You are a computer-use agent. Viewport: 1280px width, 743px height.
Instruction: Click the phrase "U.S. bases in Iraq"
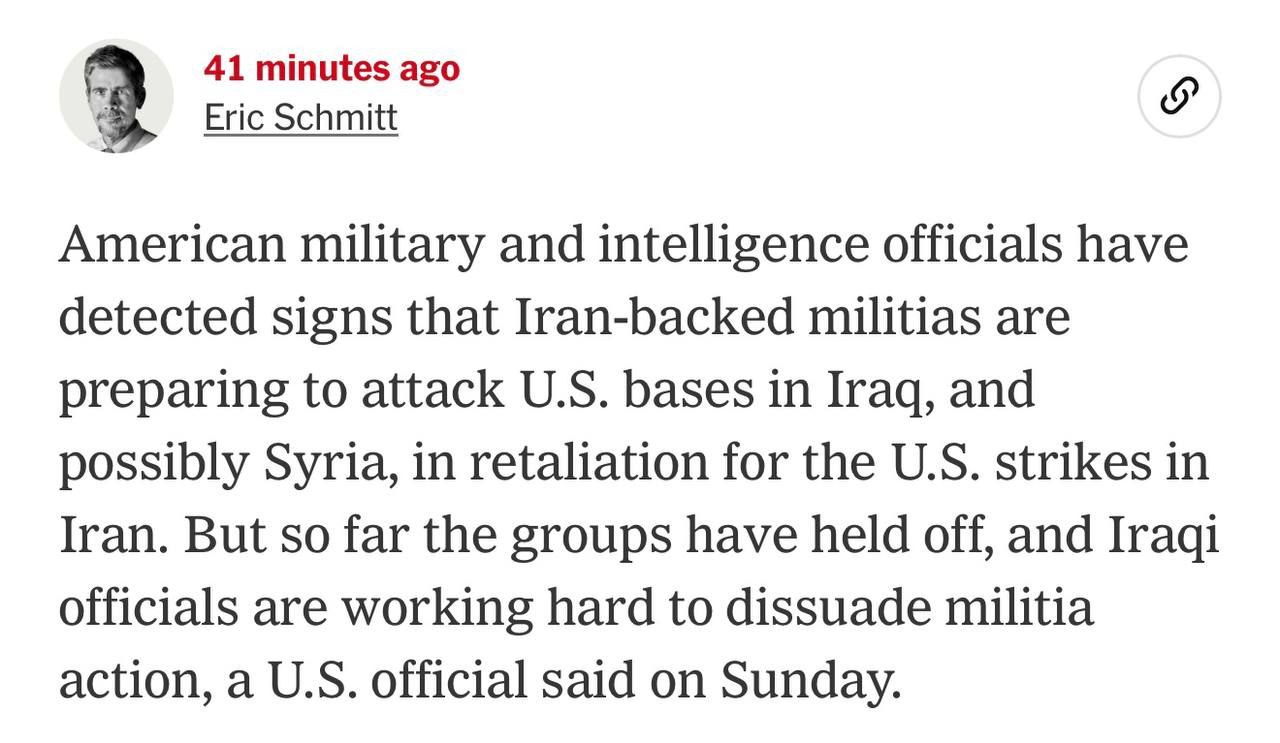click(x=730, y=392)
